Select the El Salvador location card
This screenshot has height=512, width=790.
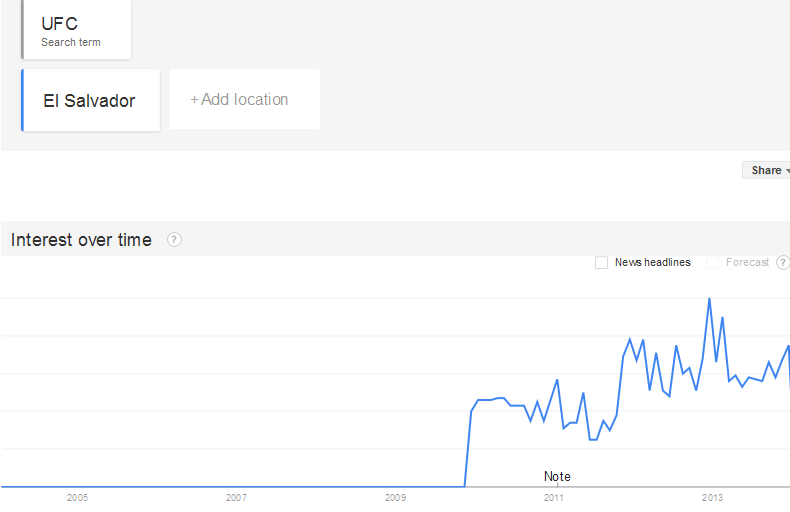(90, 100)
